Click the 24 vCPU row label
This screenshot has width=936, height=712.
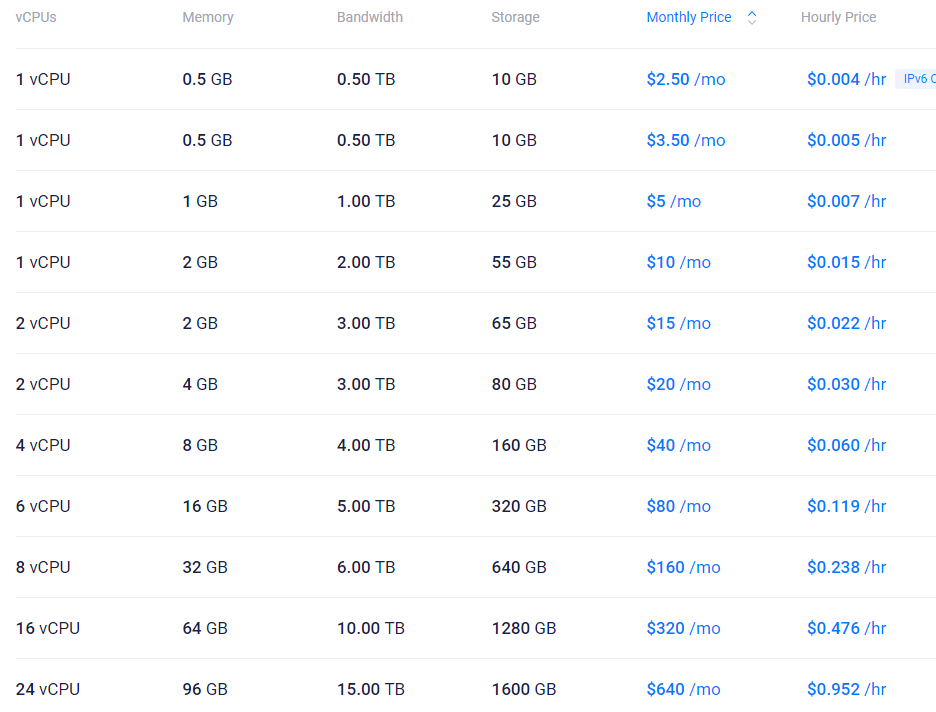coord(48,689)
